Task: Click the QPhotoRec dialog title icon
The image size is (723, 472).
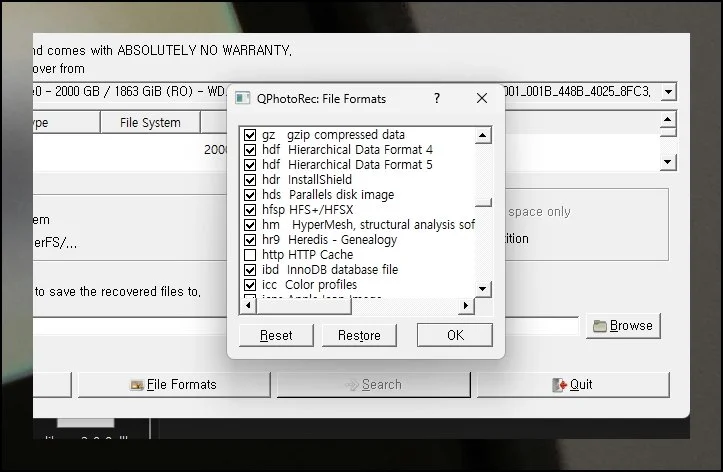Action: pyautogui.click(x=243, y=99)
